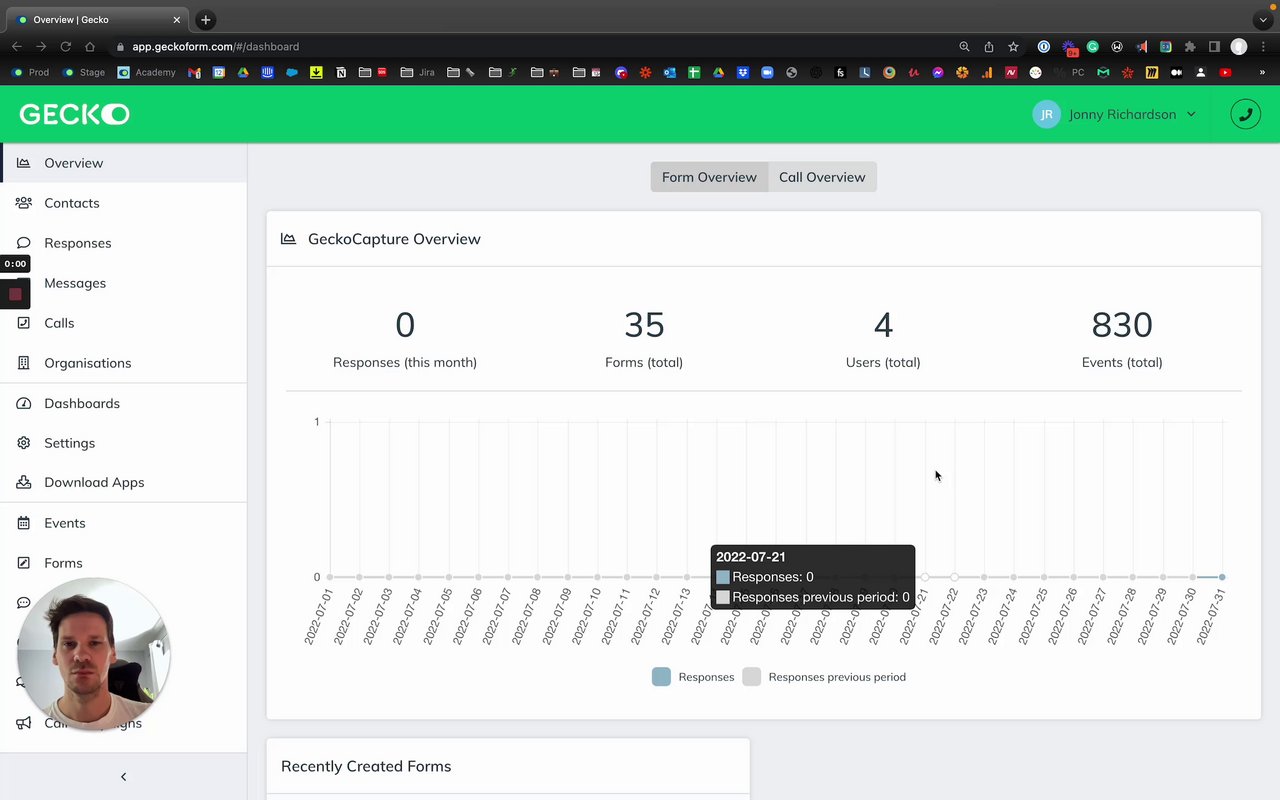Open the Forms edit icon

coord(23,563)
